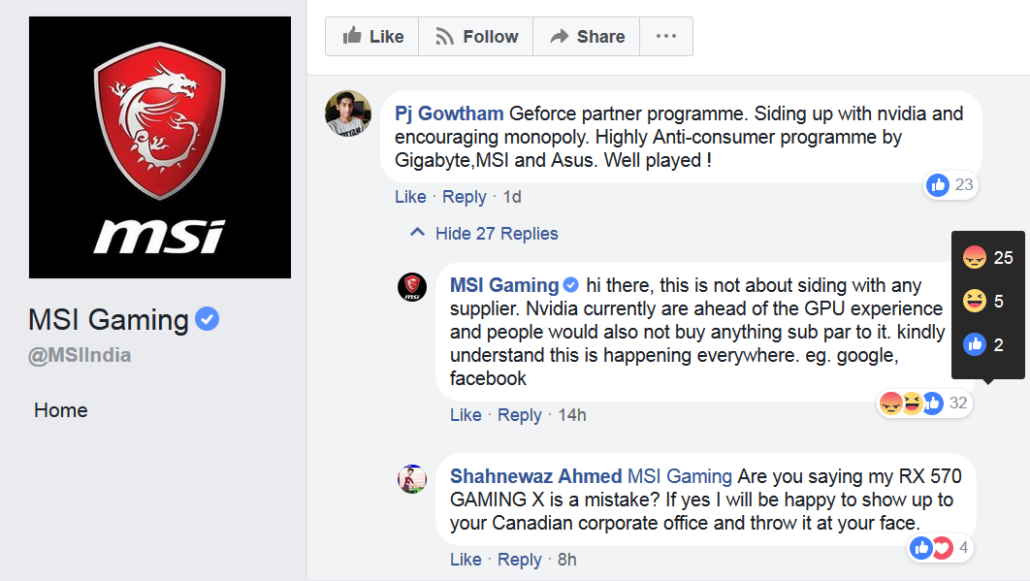The width and height of the screenshot is (1030, 581).
Task: Open the Shahnewaz Ahmed profile name link
Action: [x=535, y=477]
